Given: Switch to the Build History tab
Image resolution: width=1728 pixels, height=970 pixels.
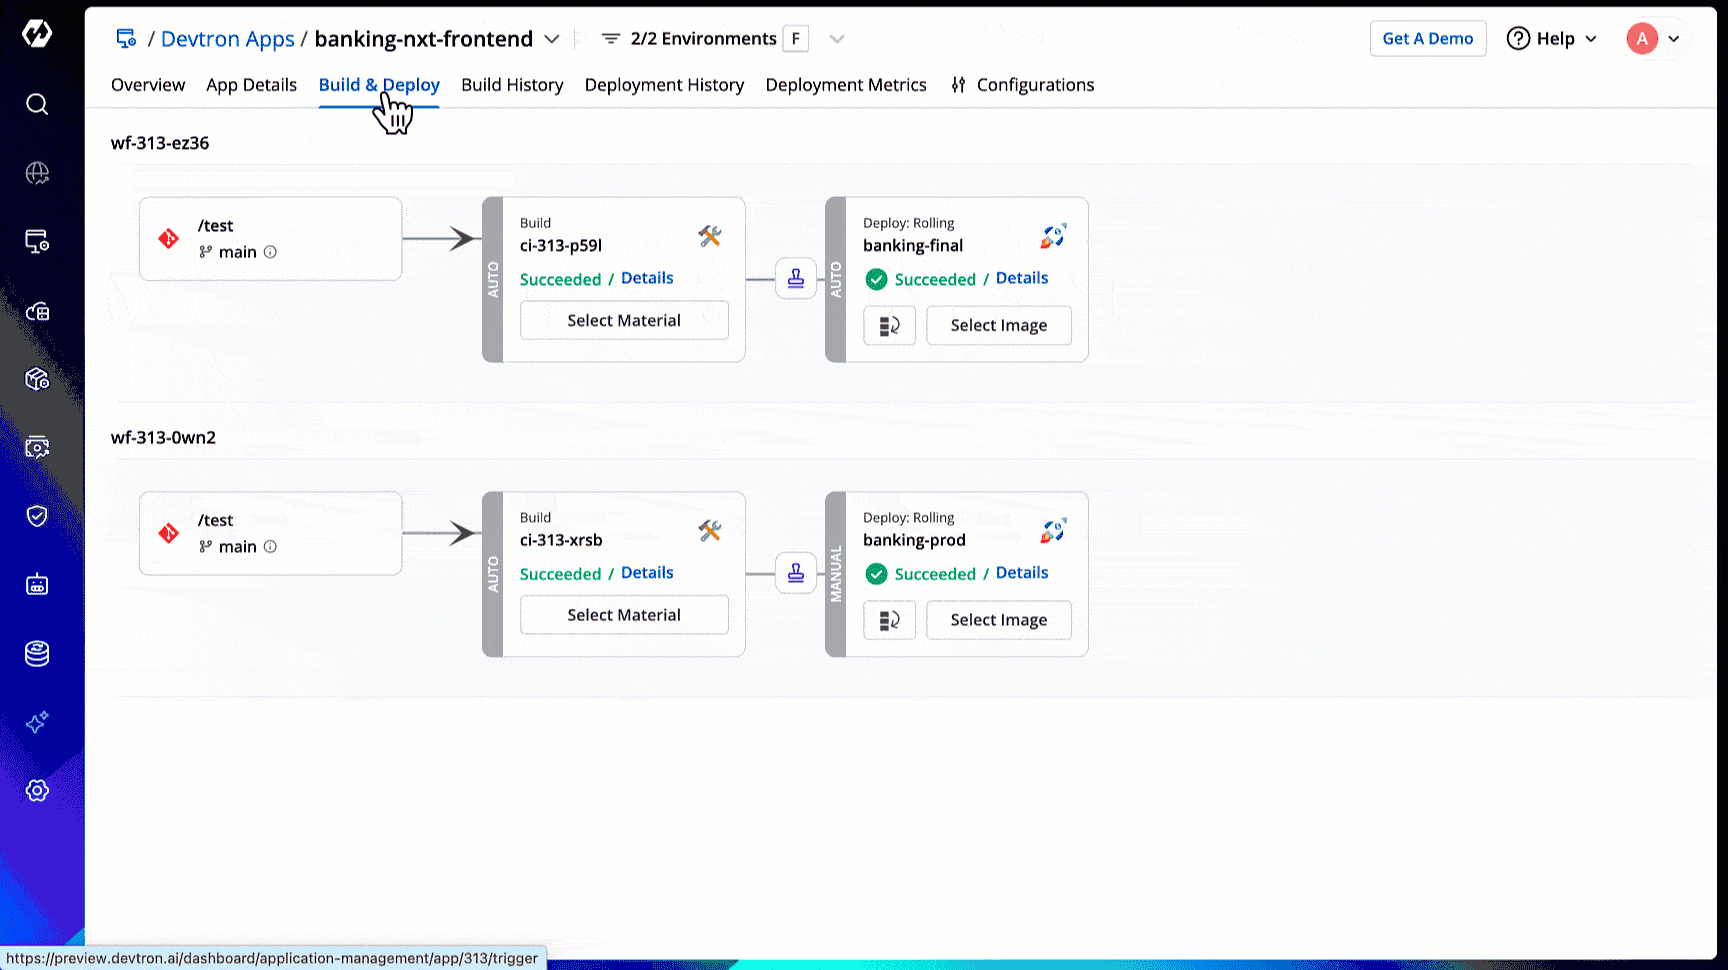Looking at the screenshot, I should point(512,85).
